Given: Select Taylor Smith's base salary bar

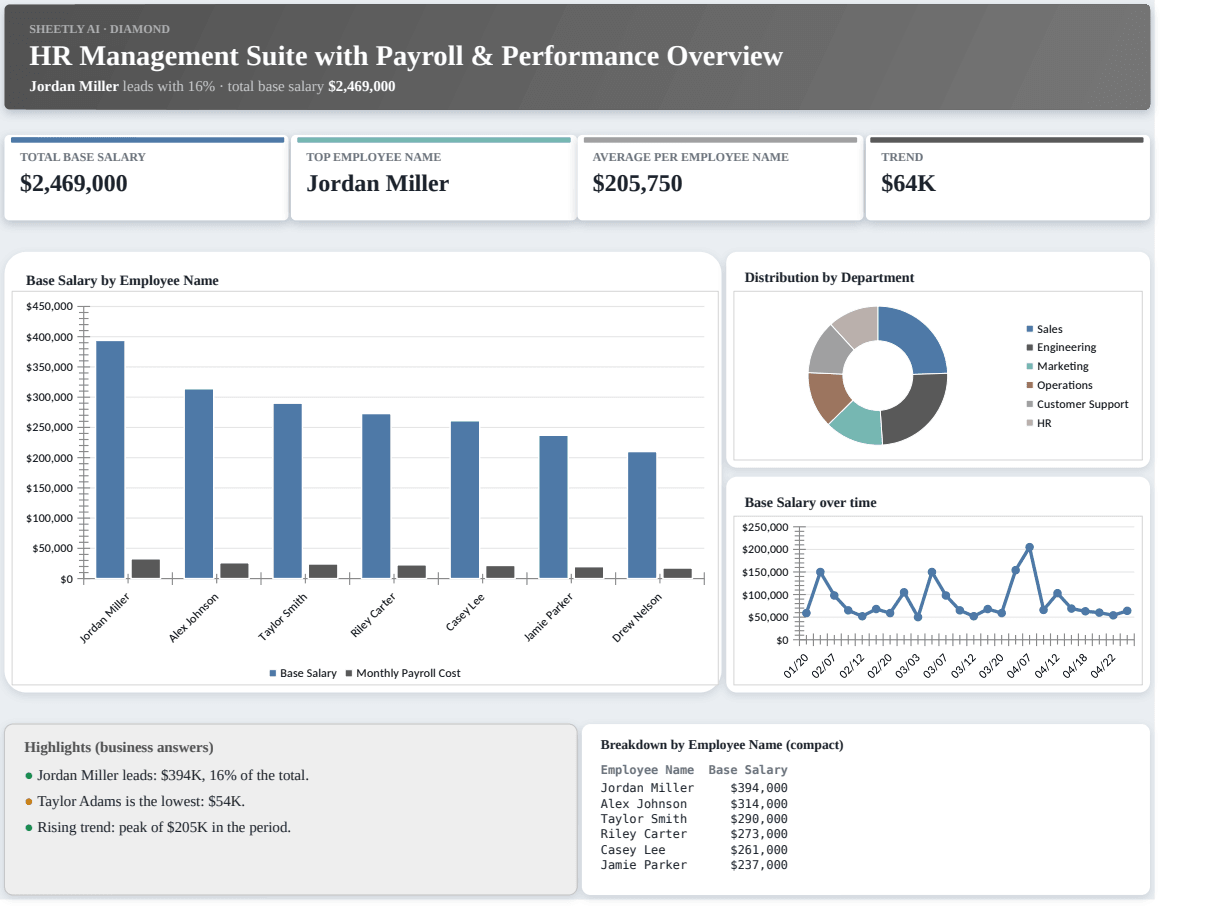Looking at the screenshot, I should [288, 491].
